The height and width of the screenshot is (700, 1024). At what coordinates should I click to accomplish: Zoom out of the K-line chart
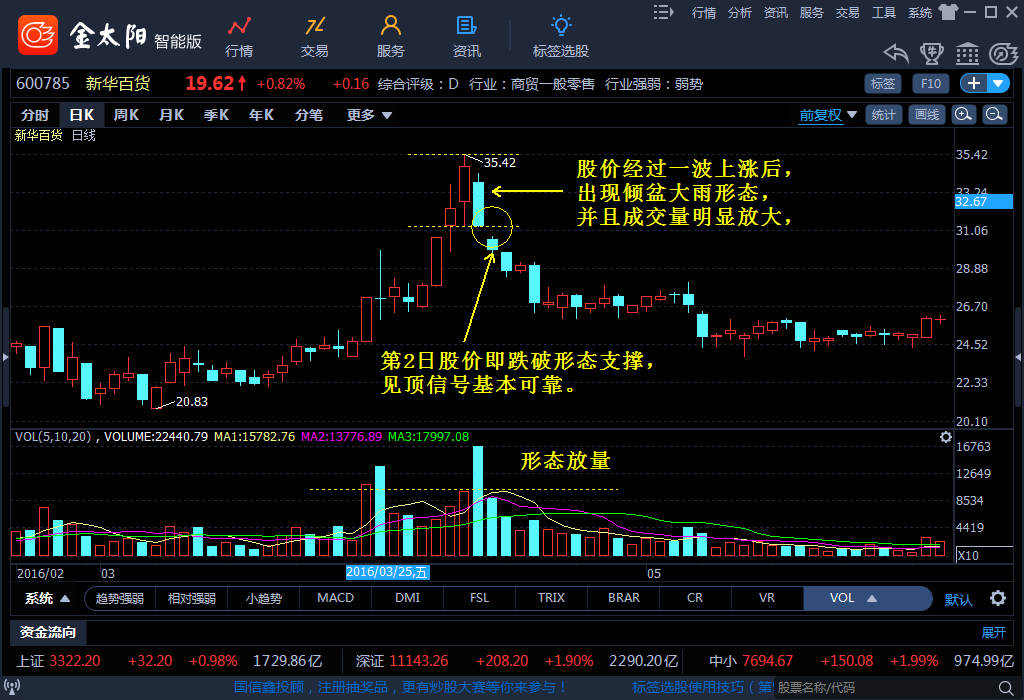click(995, 115)
